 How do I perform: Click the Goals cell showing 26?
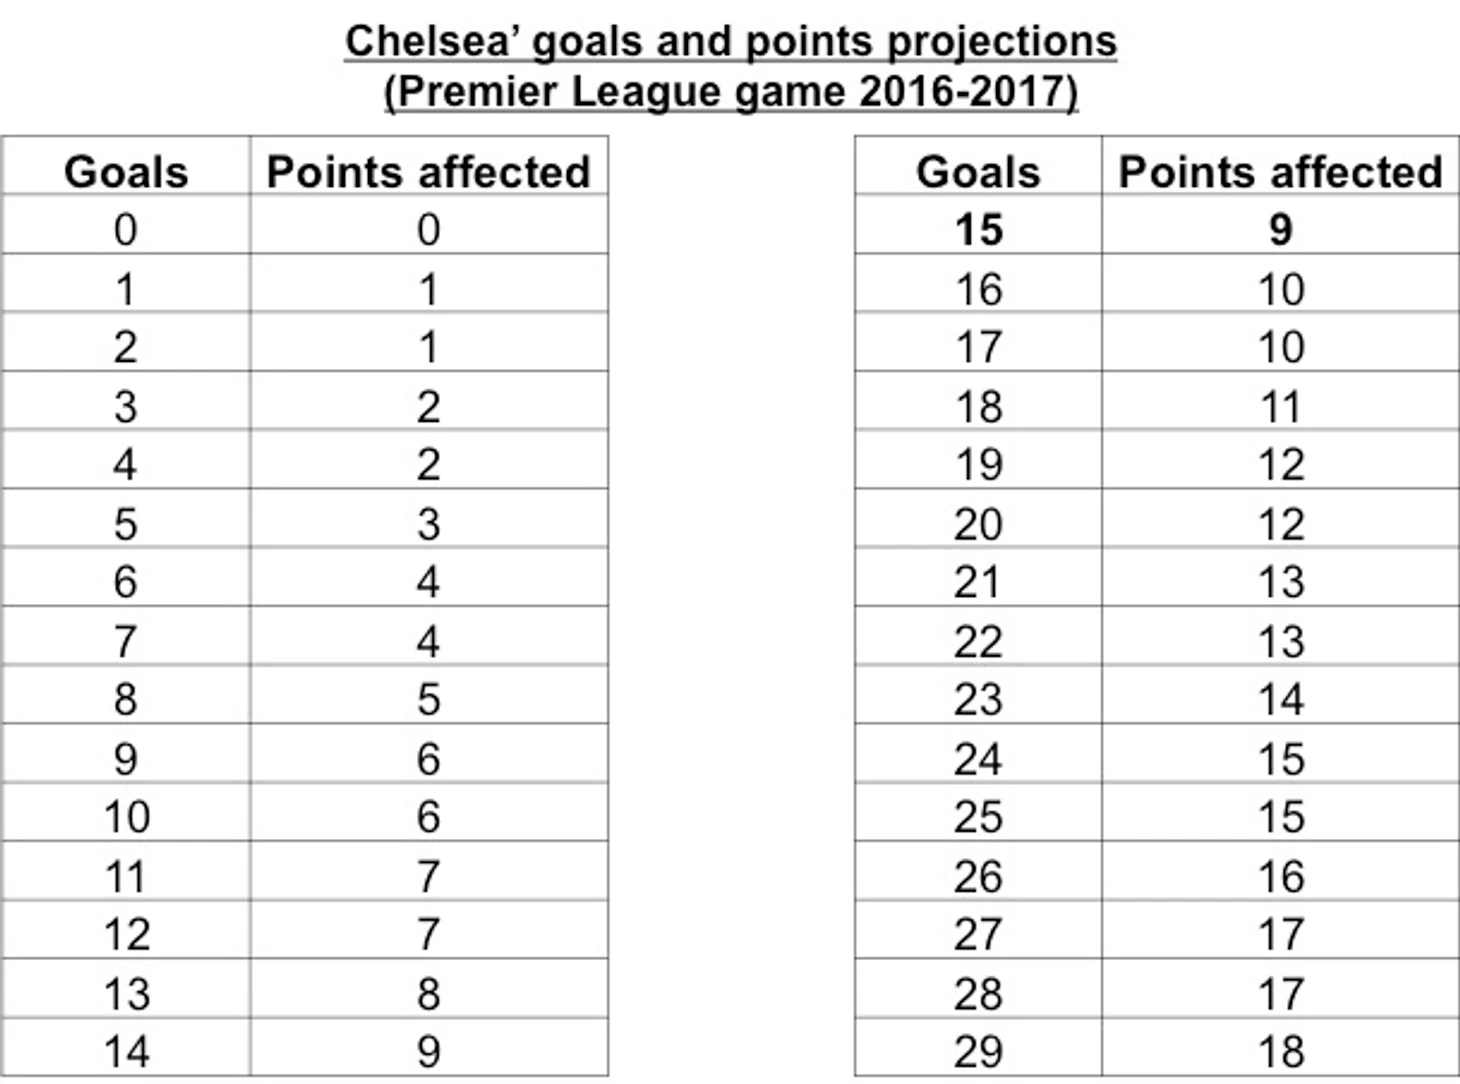(978, 876)
